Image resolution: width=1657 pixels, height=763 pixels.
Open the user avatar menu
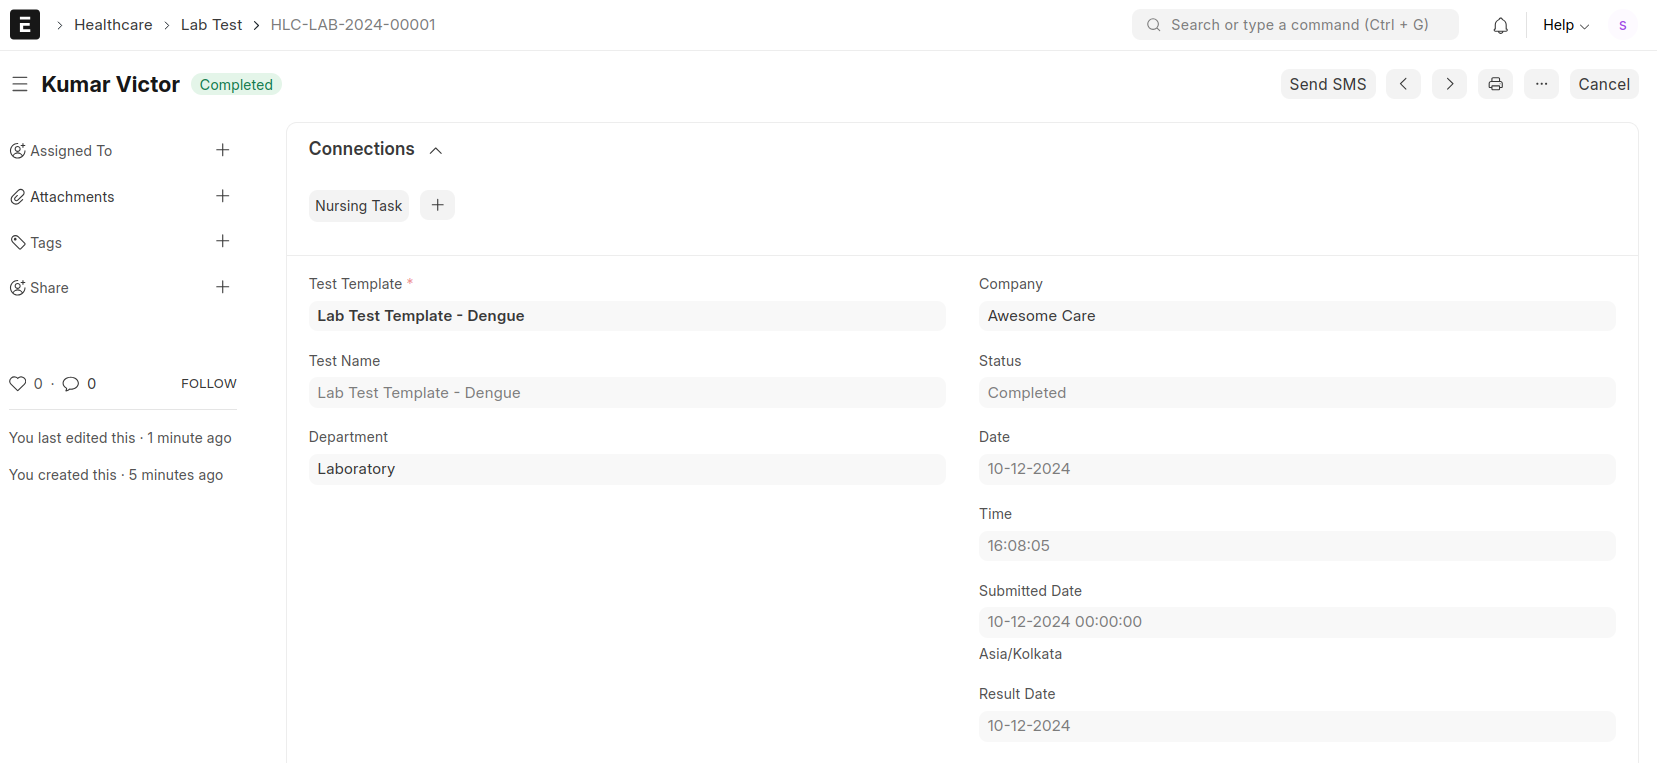tap(1622, 25)
